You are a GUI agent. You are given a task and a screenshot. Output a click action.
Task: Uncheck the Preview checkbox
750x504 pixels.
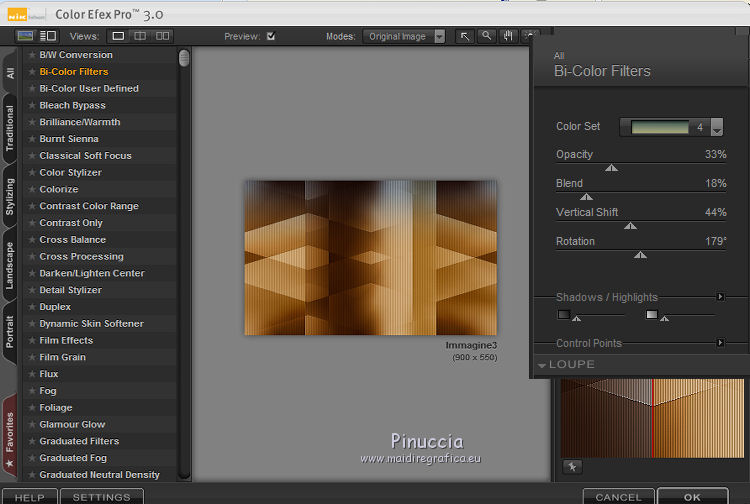pyautogui.click(x=270, y=37)
